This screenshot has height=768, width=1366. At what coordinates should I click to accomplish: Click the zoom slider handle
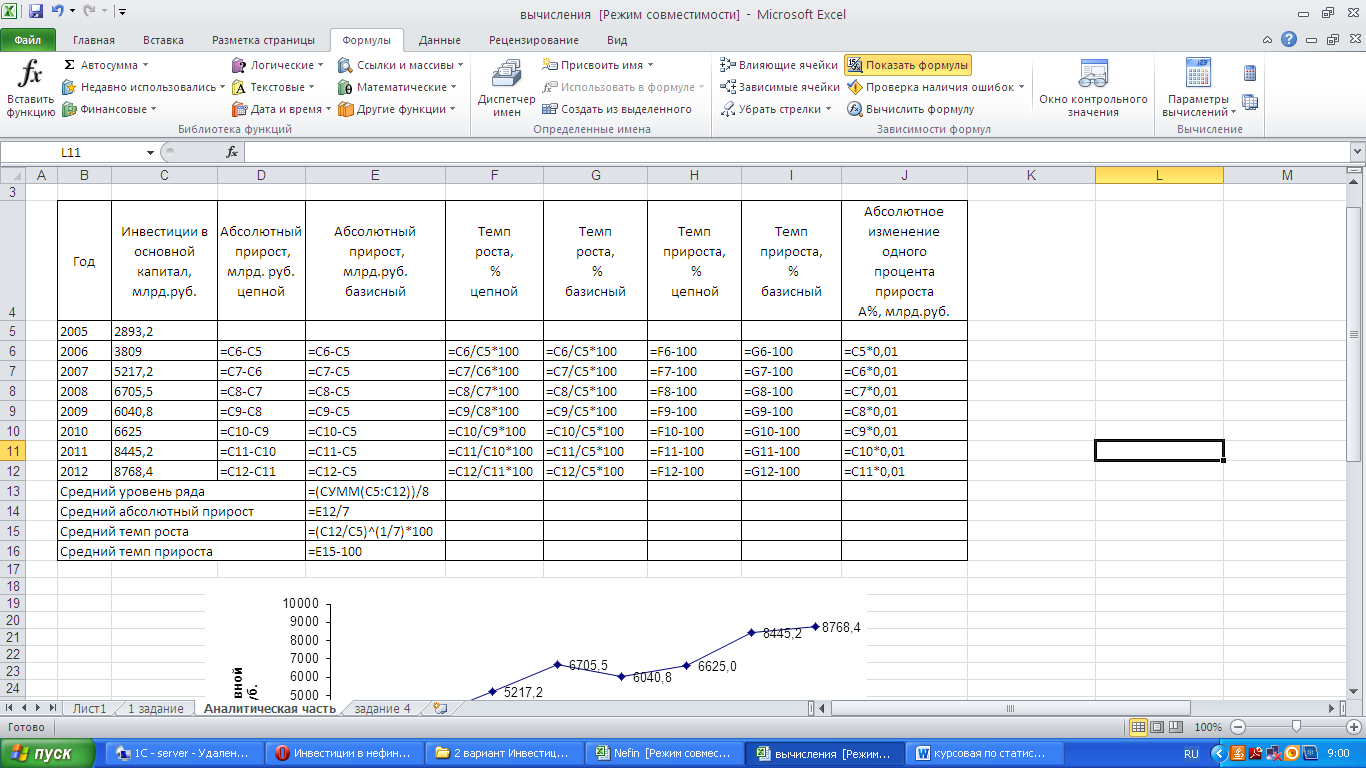(x=1296, y=727)
